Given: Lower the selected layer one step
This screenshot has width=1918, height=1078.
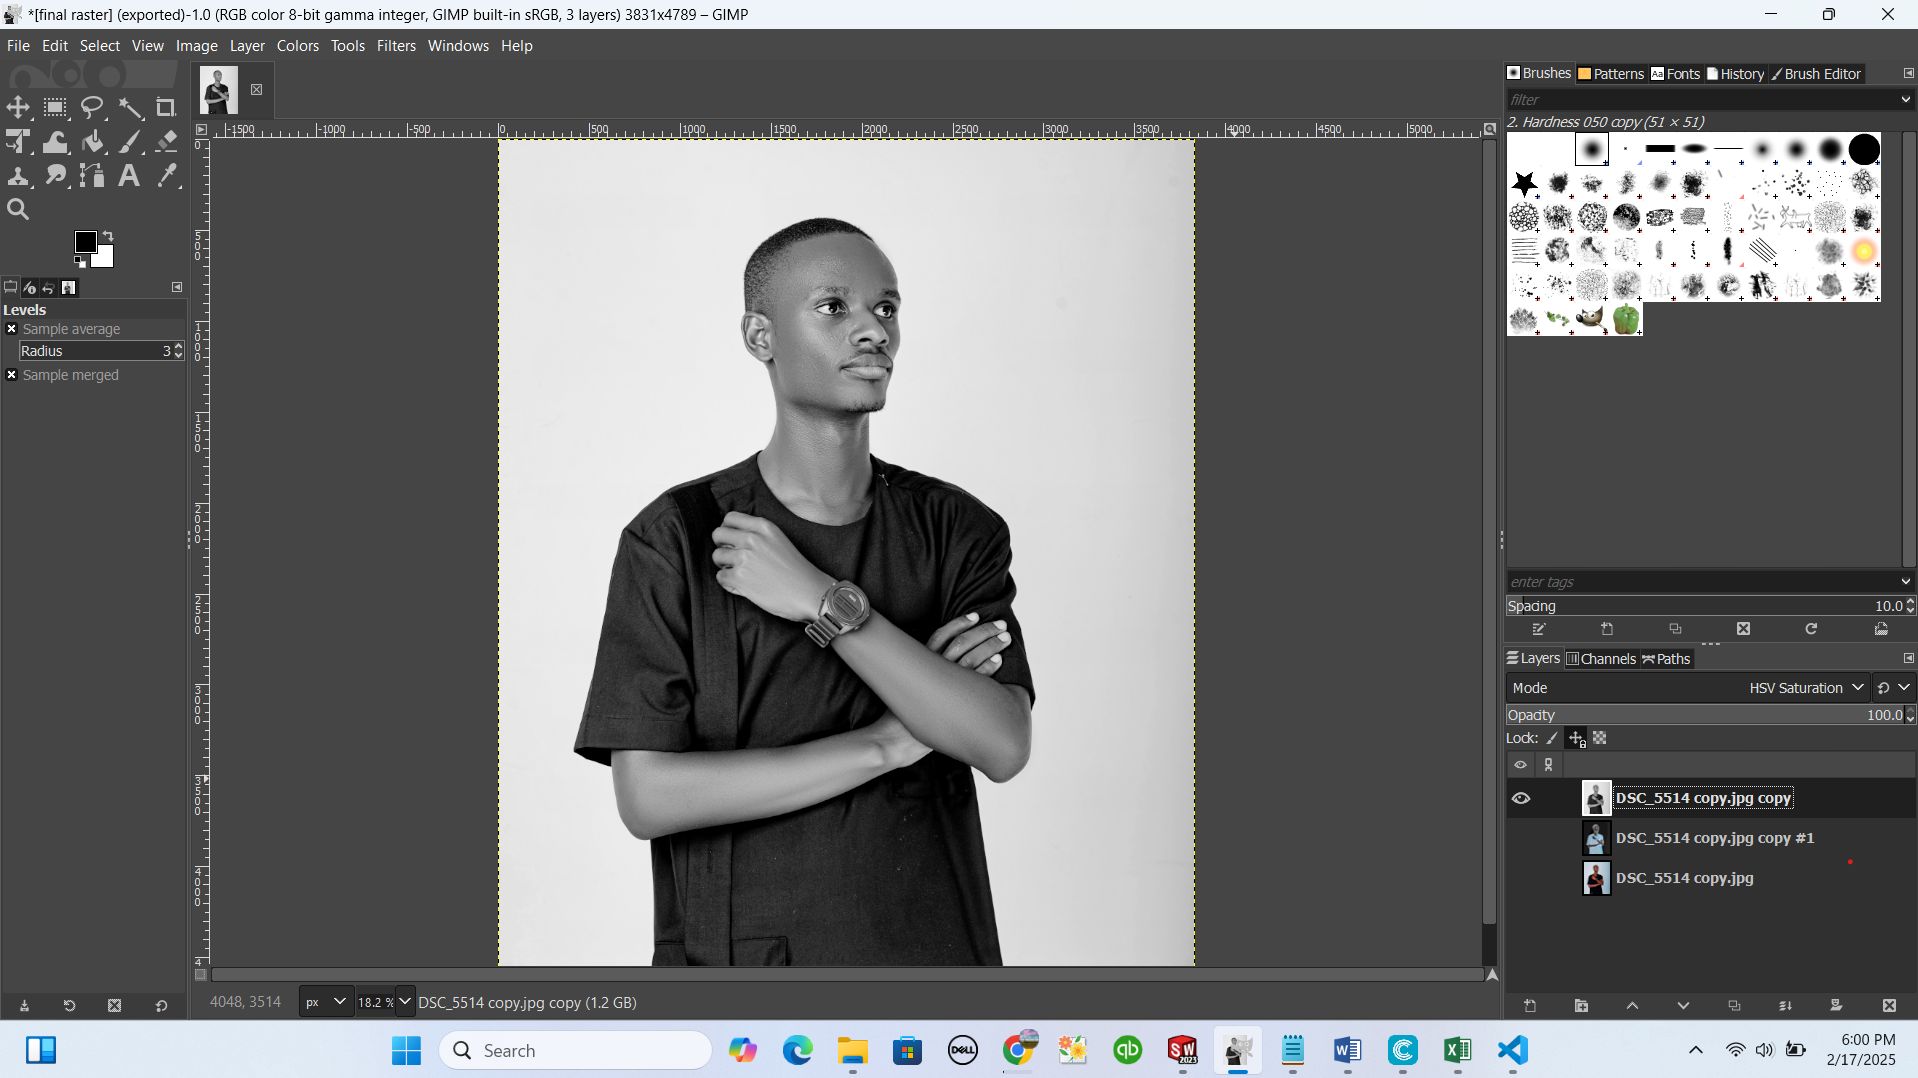Looking at the screenshot, I should pyautogui.click(x=1683, y=1006).
